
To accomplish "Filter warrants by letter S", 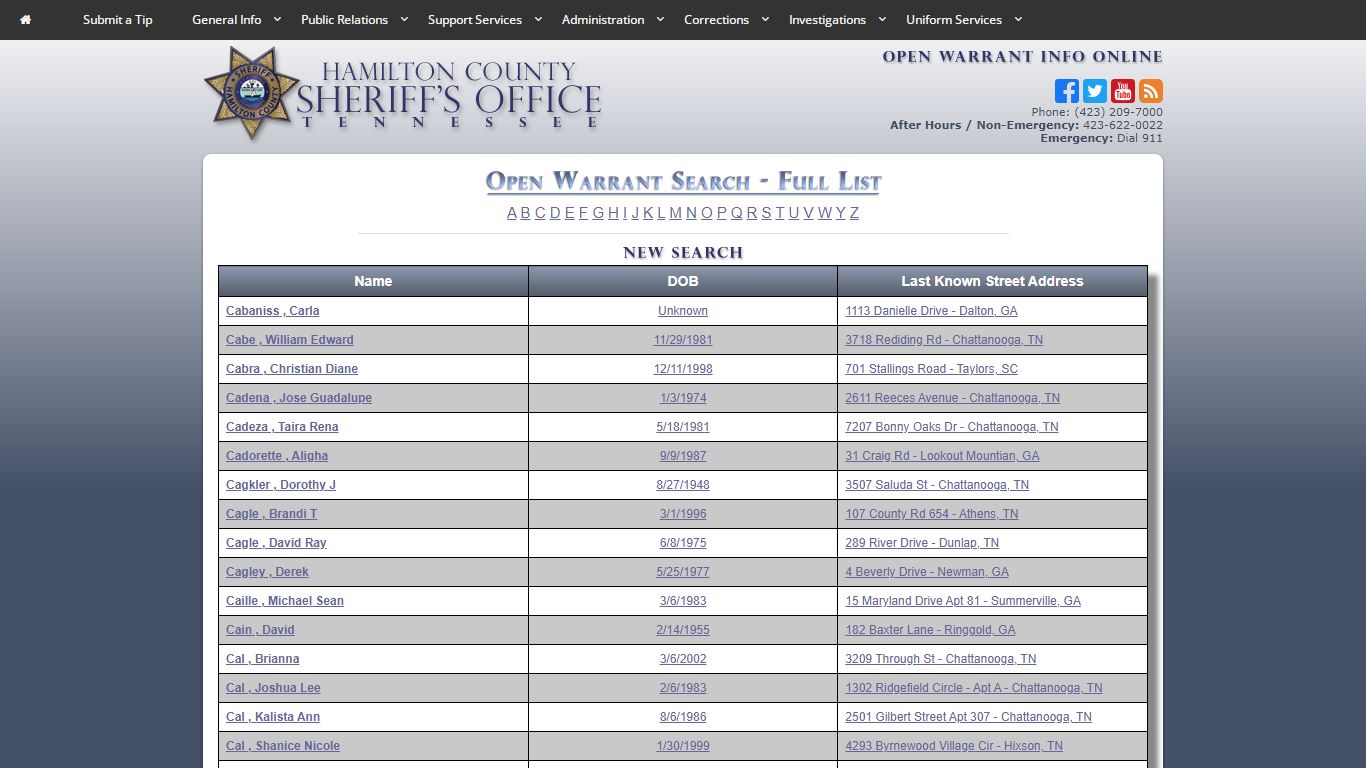I will [766, 213].
